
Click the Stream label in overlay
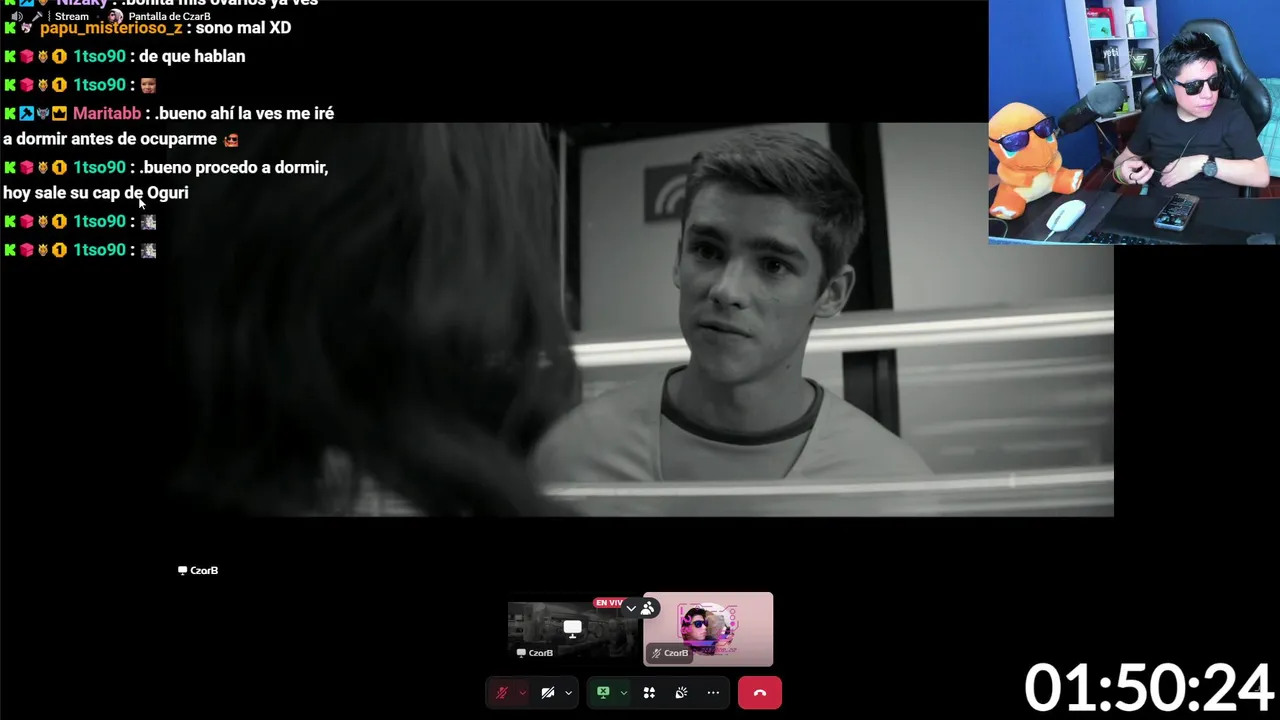coord(72,17)
